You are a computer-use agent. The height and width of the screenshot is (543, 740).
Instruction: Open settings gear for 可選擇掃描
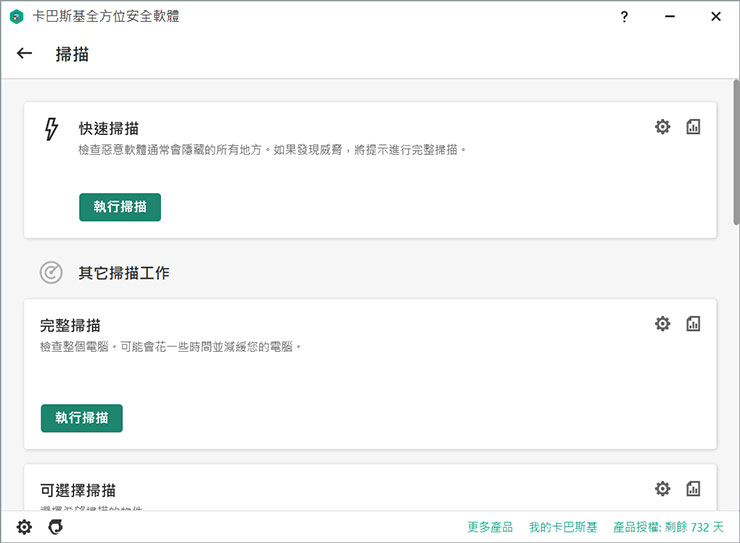tap(662, 488)
